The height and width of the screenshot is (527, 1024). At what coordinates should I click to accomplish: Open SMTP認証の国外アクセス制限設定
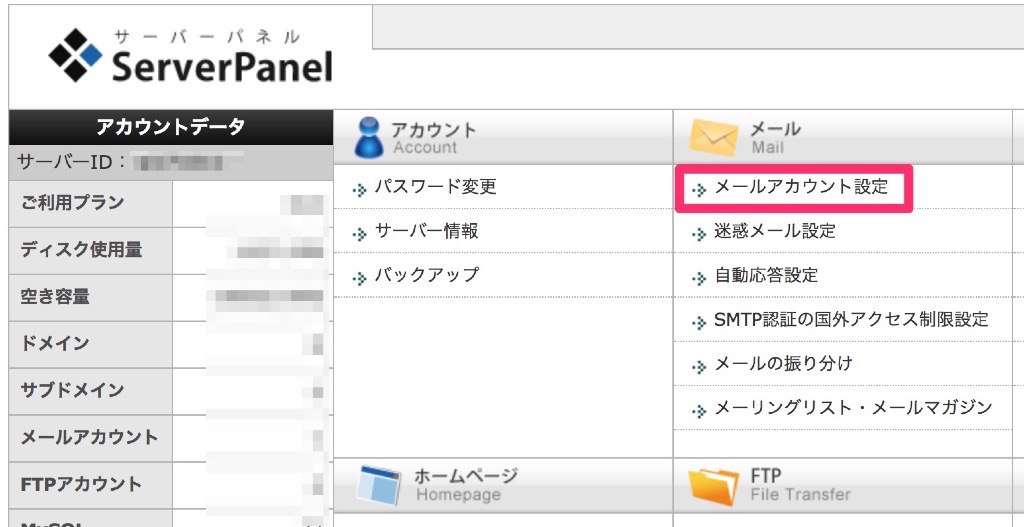[850, 320]
